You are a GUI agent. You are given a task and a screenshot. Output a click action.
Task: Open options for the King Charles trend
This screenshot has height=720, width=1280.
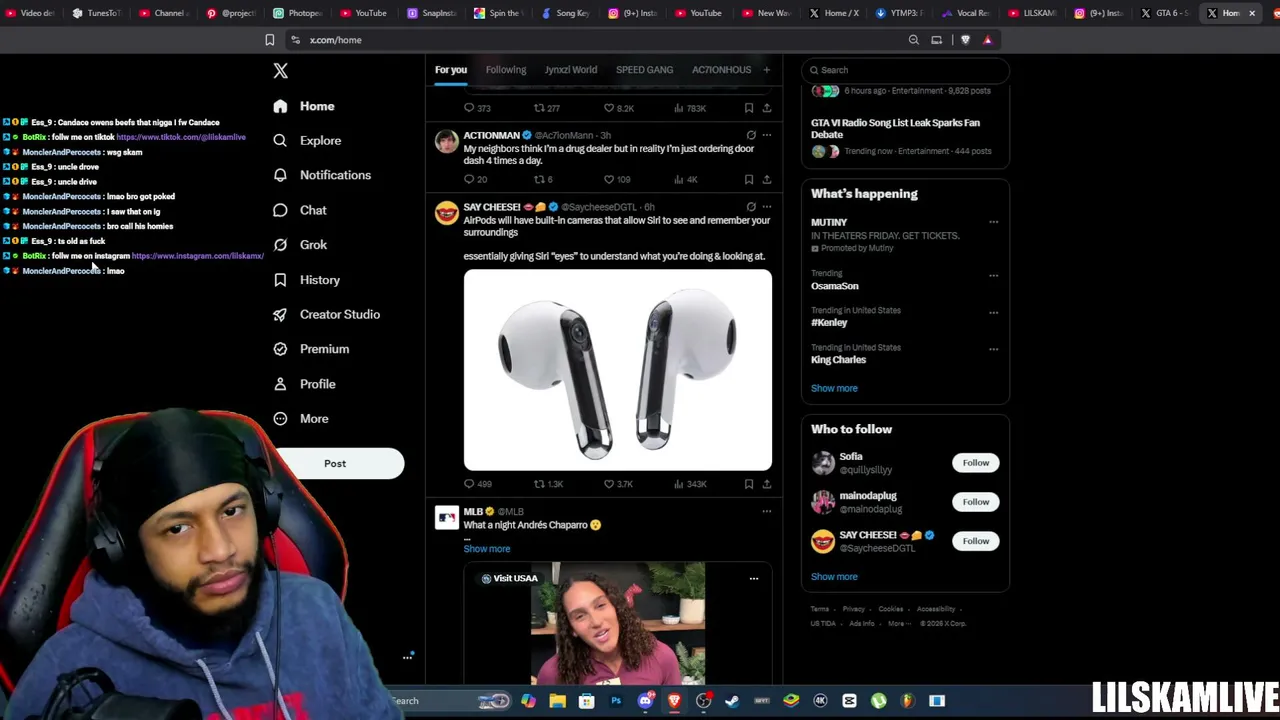pyautogui.click(x=993, y=349)
